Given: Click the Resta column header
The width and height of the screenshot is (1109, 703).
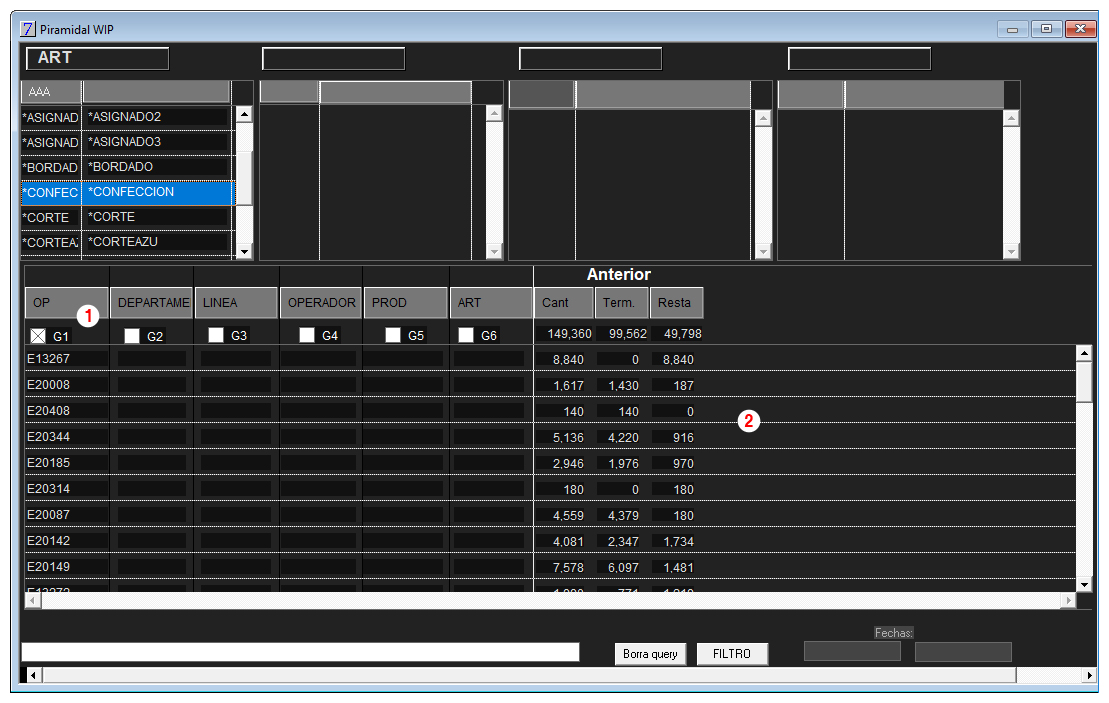Looking at the screenshot, I should pyautogui.click(x=677, y=303).
